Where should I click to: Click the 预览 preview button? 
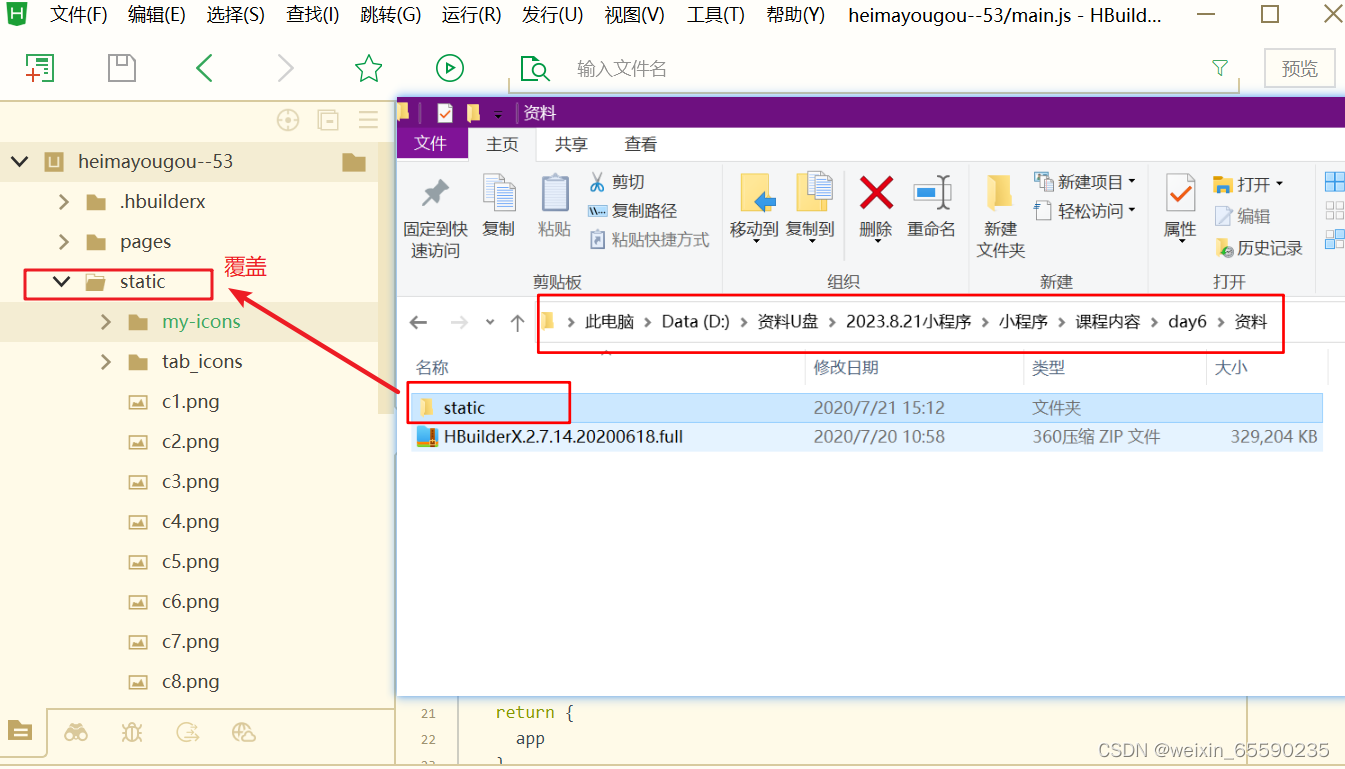click(x=1299, y=69)
